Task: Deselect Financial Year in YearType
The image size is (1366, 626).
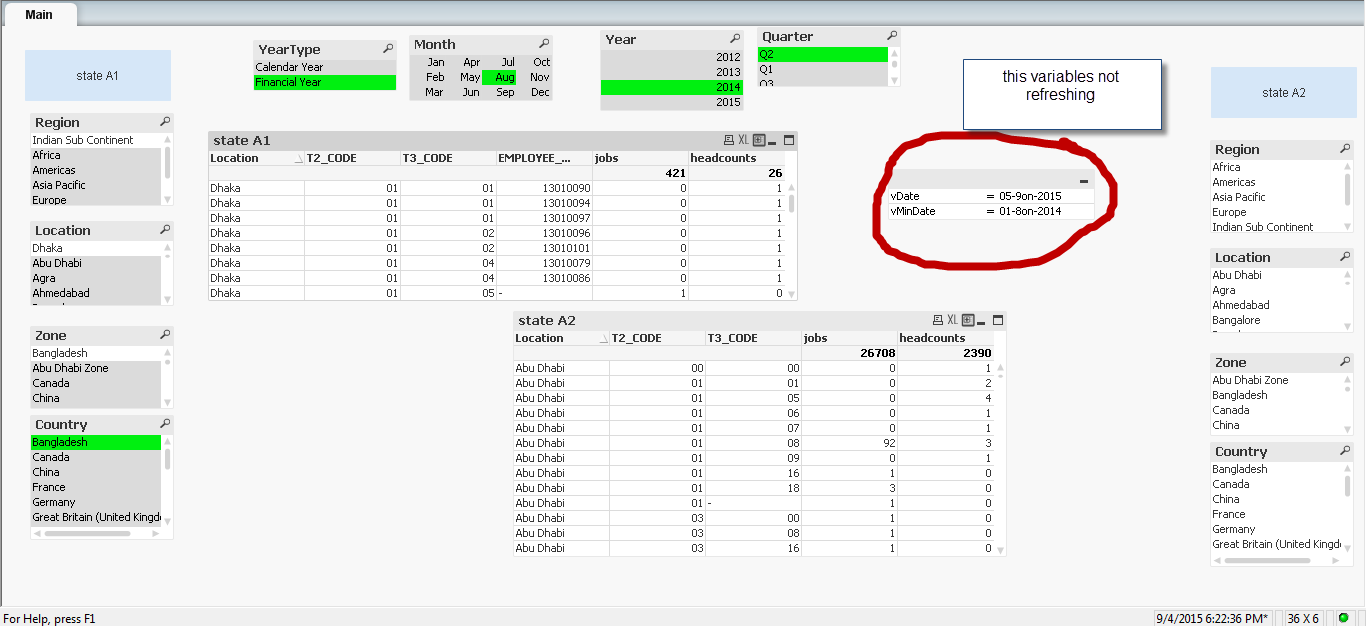Action: 325,82
